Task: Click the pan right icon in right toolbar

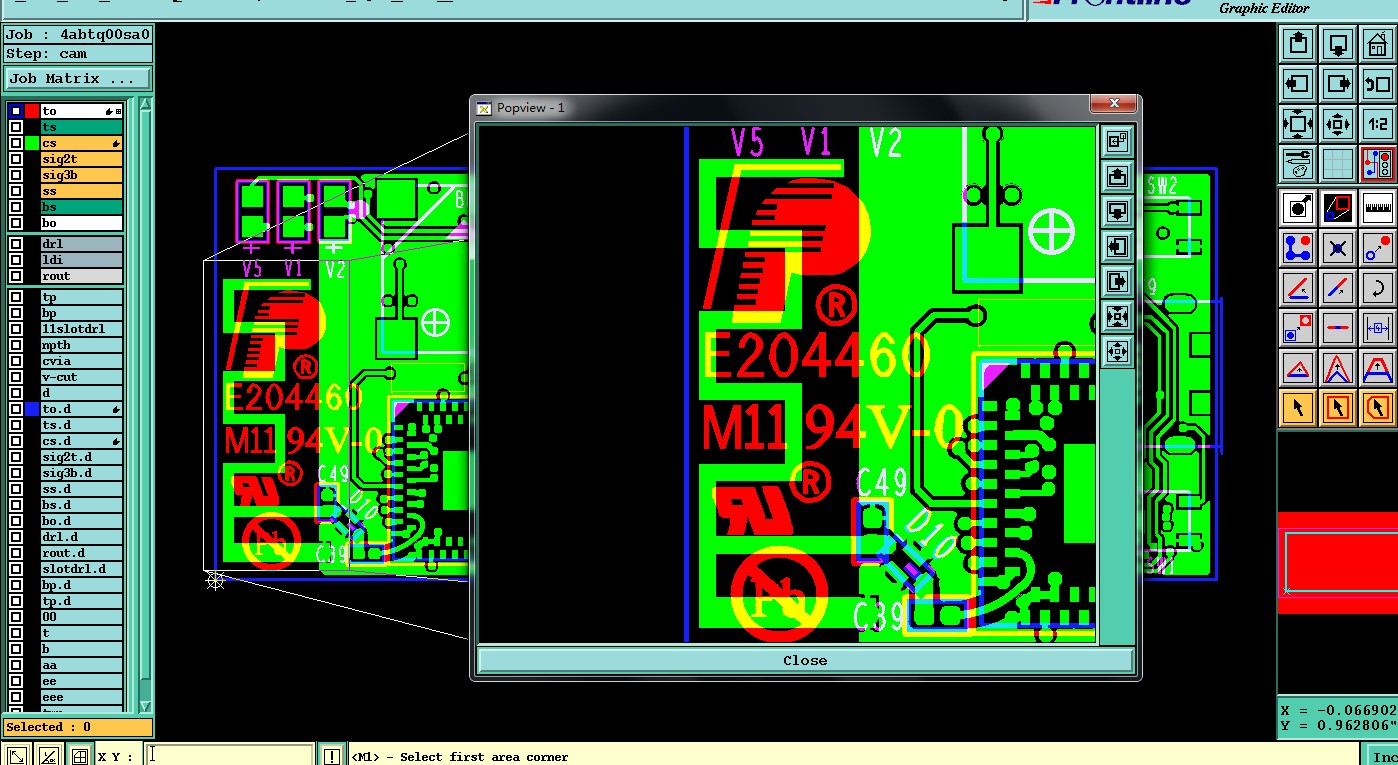Action: click(x=1338, y=84)
